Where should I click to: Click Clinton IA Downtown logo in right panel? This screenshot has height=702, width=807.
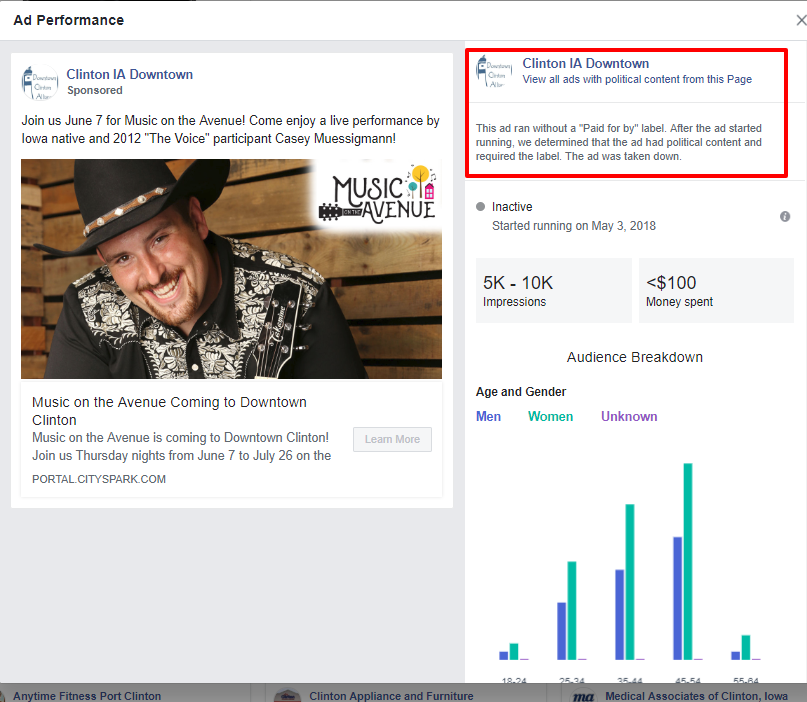tap(494, 72)
